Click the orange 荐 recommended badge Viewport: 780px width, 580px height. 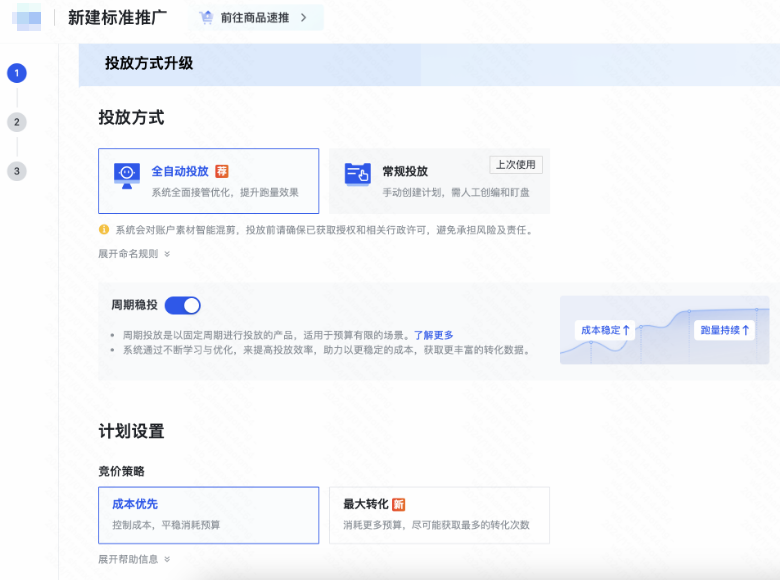222,171
